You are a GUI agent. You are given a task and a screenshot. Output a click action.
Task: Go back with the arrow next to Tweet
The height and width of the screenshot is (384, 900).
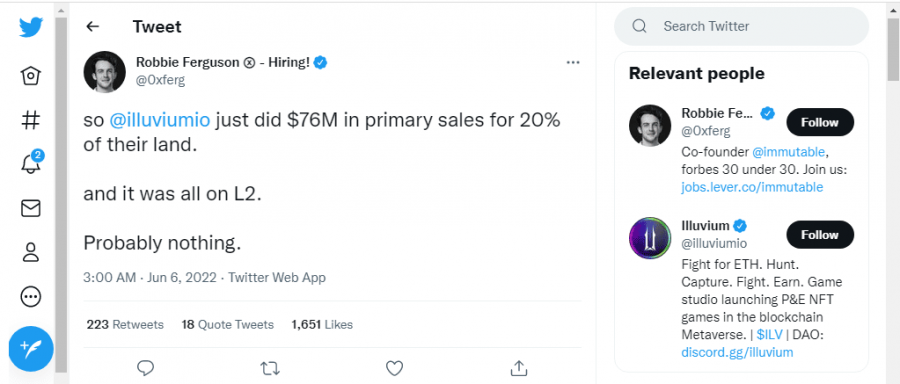pyautogui.click(x=92, y=26)
